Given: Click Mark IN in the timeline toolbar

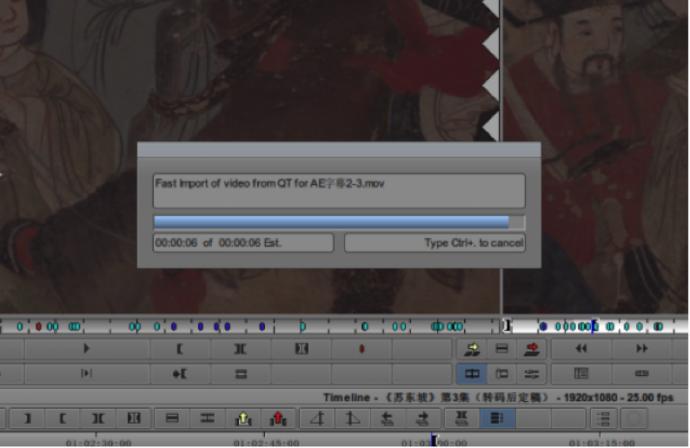Looking at the screenshot, I should click(x=62, y=418).
